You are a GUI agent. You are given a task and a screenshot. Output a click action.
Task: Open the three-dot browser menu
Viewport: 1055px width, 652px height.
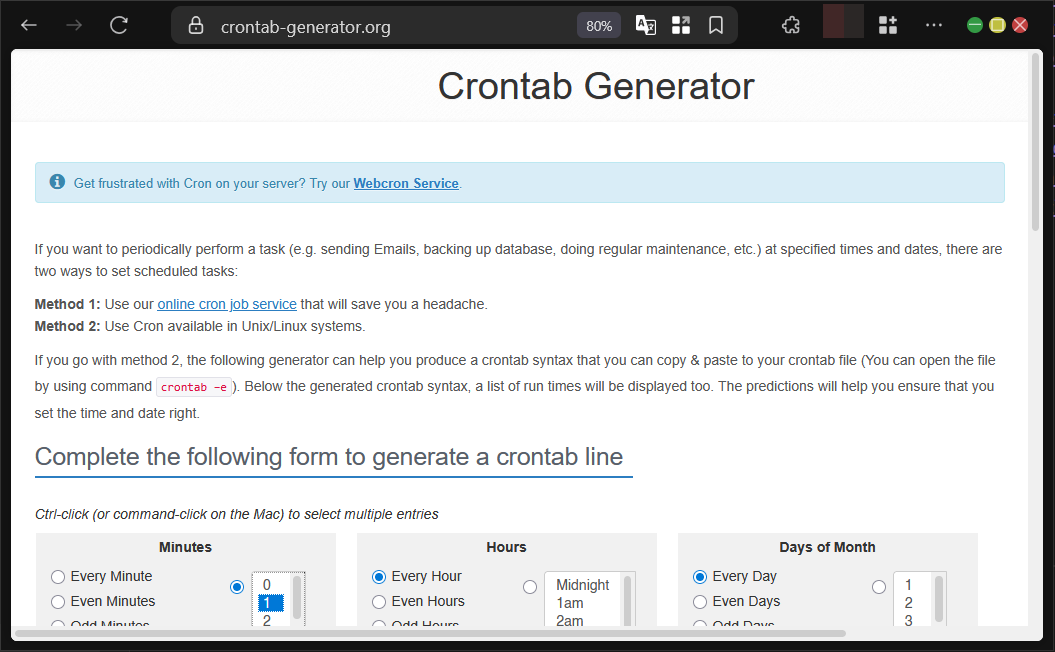click(933, 26)
